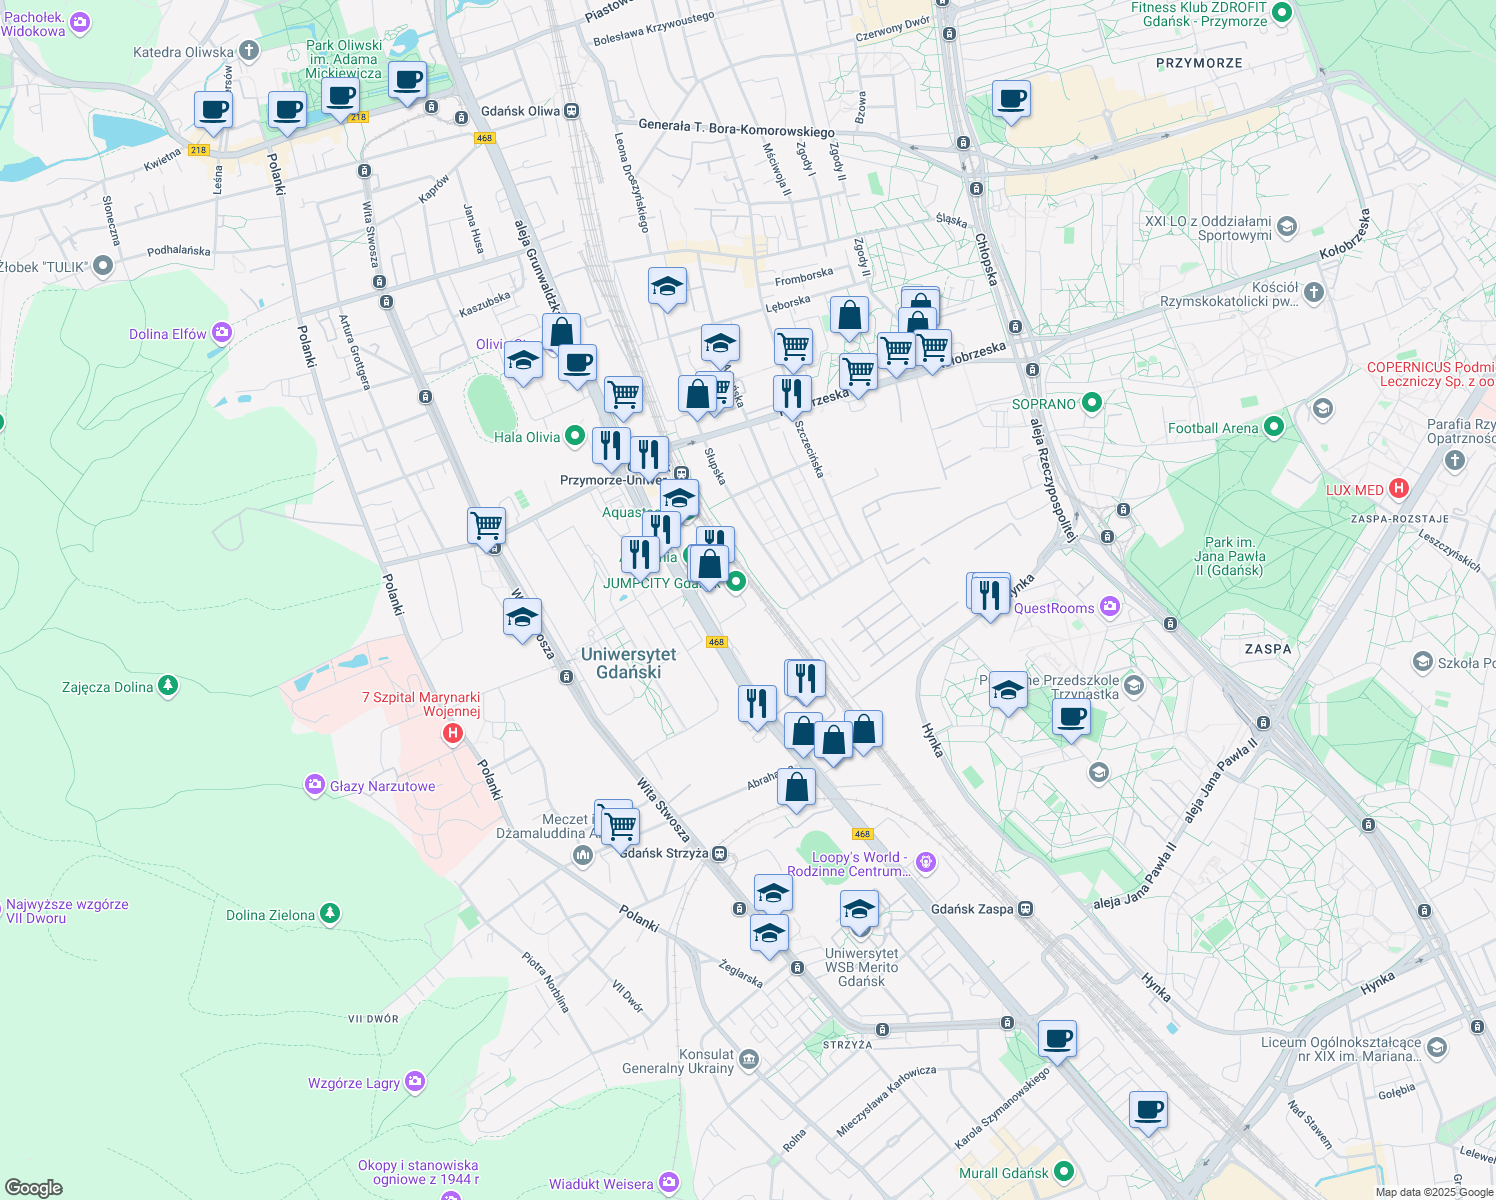
Task: Click the school marker on Leona Droszyńskiego street
Action: click(667, 288)
